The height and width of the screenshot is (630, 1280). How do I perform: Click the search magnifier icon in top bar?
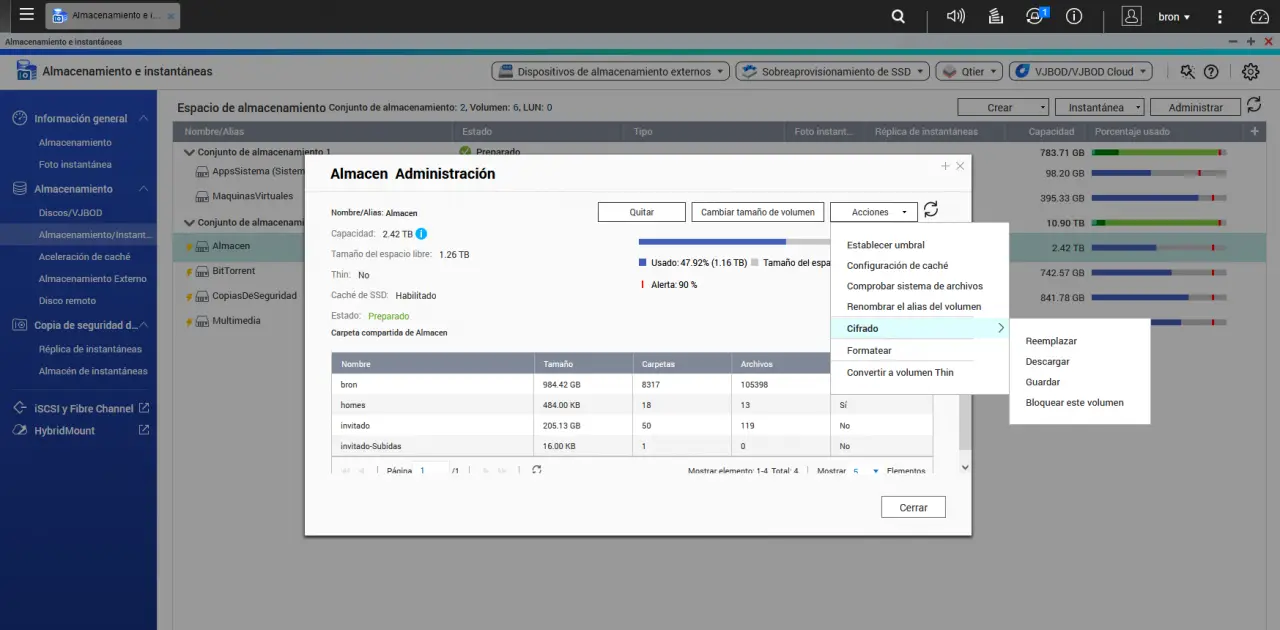pos(898,16)
